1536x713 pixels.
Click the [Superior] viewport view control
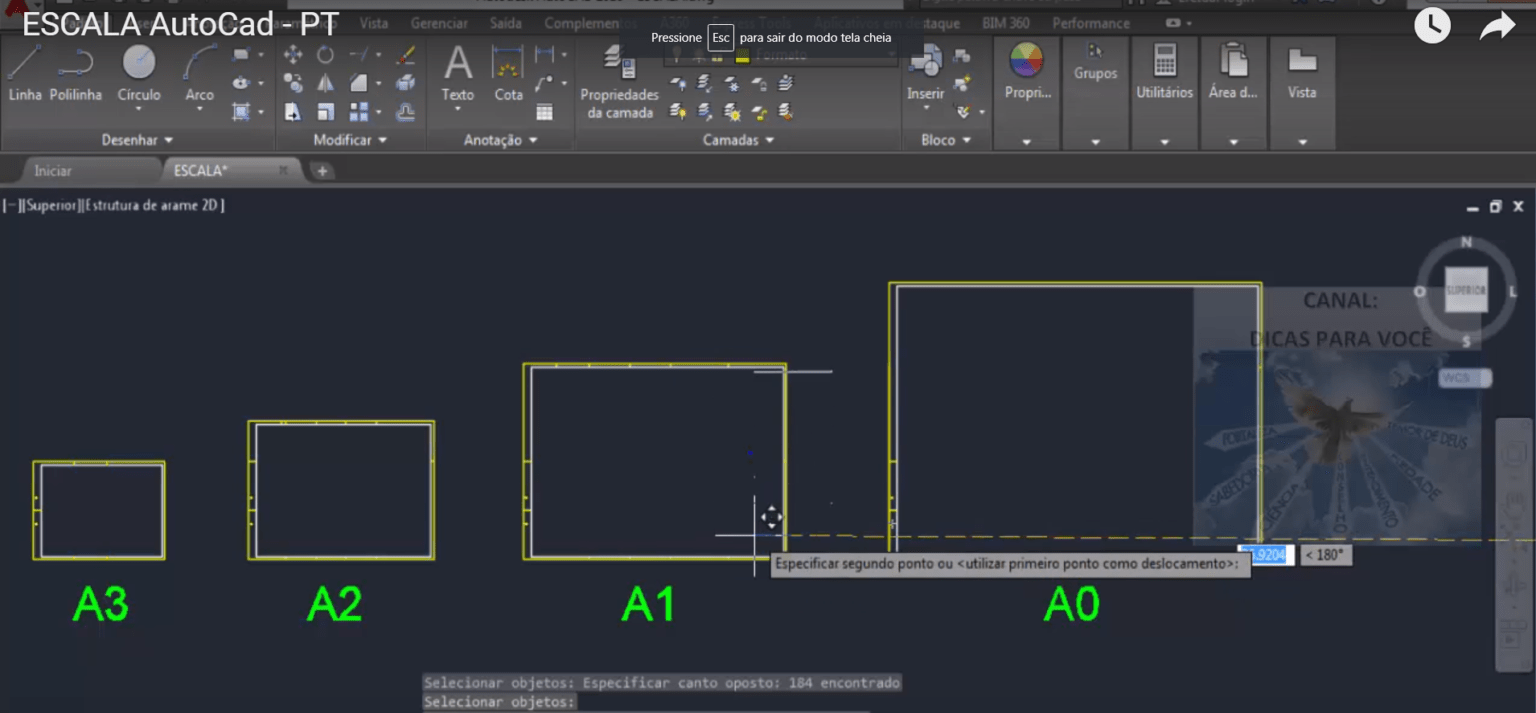[51, 205]
